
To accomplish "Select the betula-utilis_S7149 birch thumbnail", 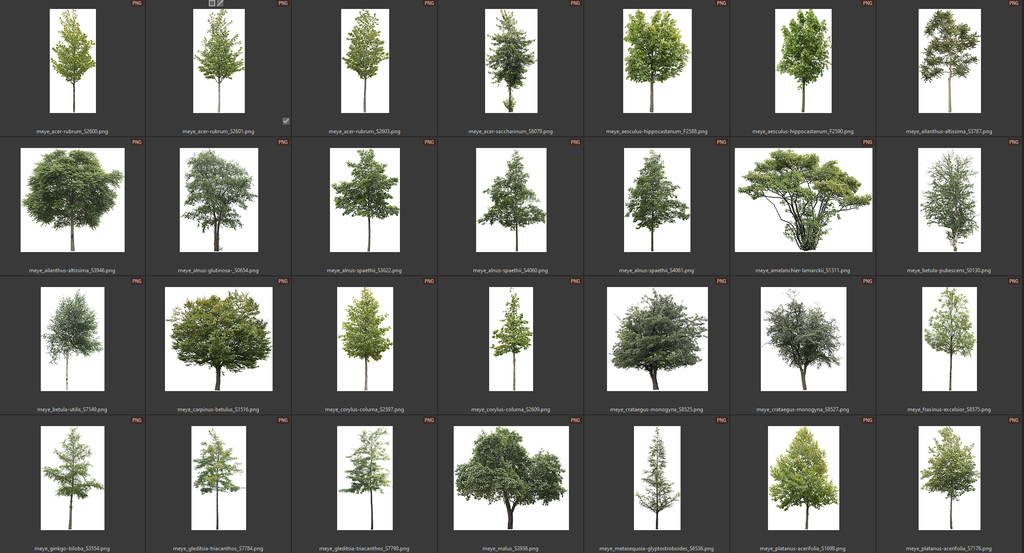I will (x=73, y=339).
